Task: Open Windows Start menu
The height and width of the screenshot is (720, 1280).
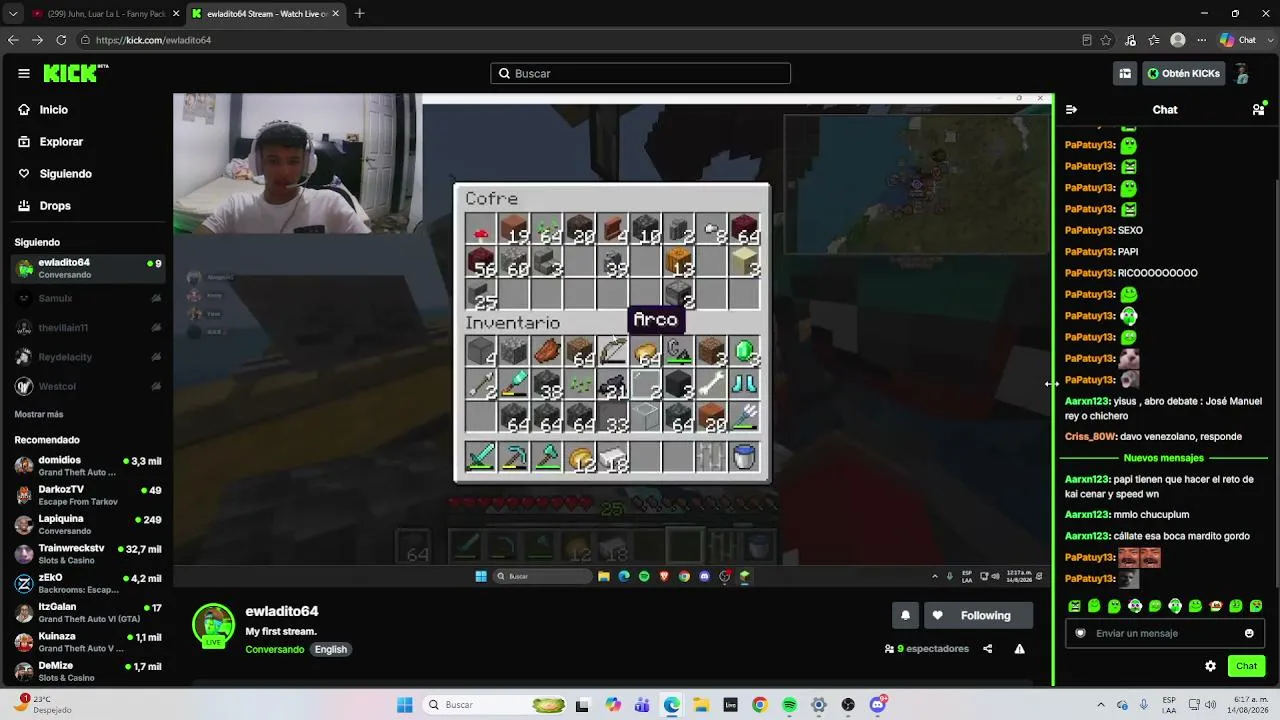Action: click(405, 705)
